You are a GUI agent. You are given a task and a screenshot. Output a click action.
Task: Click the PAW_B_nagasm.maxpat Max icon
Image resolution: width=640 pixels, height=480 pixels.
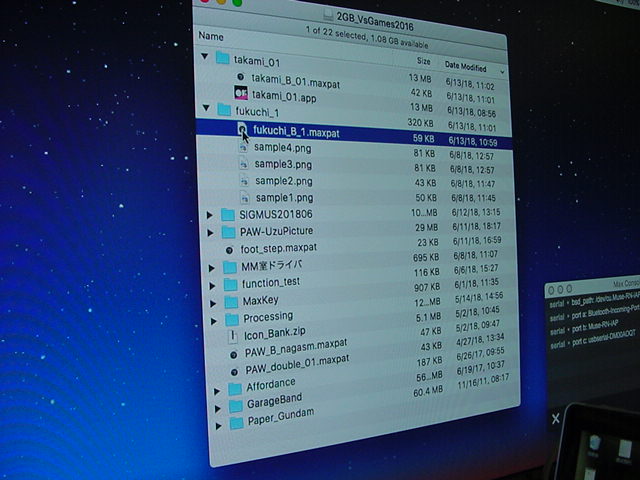pos(233,355)
